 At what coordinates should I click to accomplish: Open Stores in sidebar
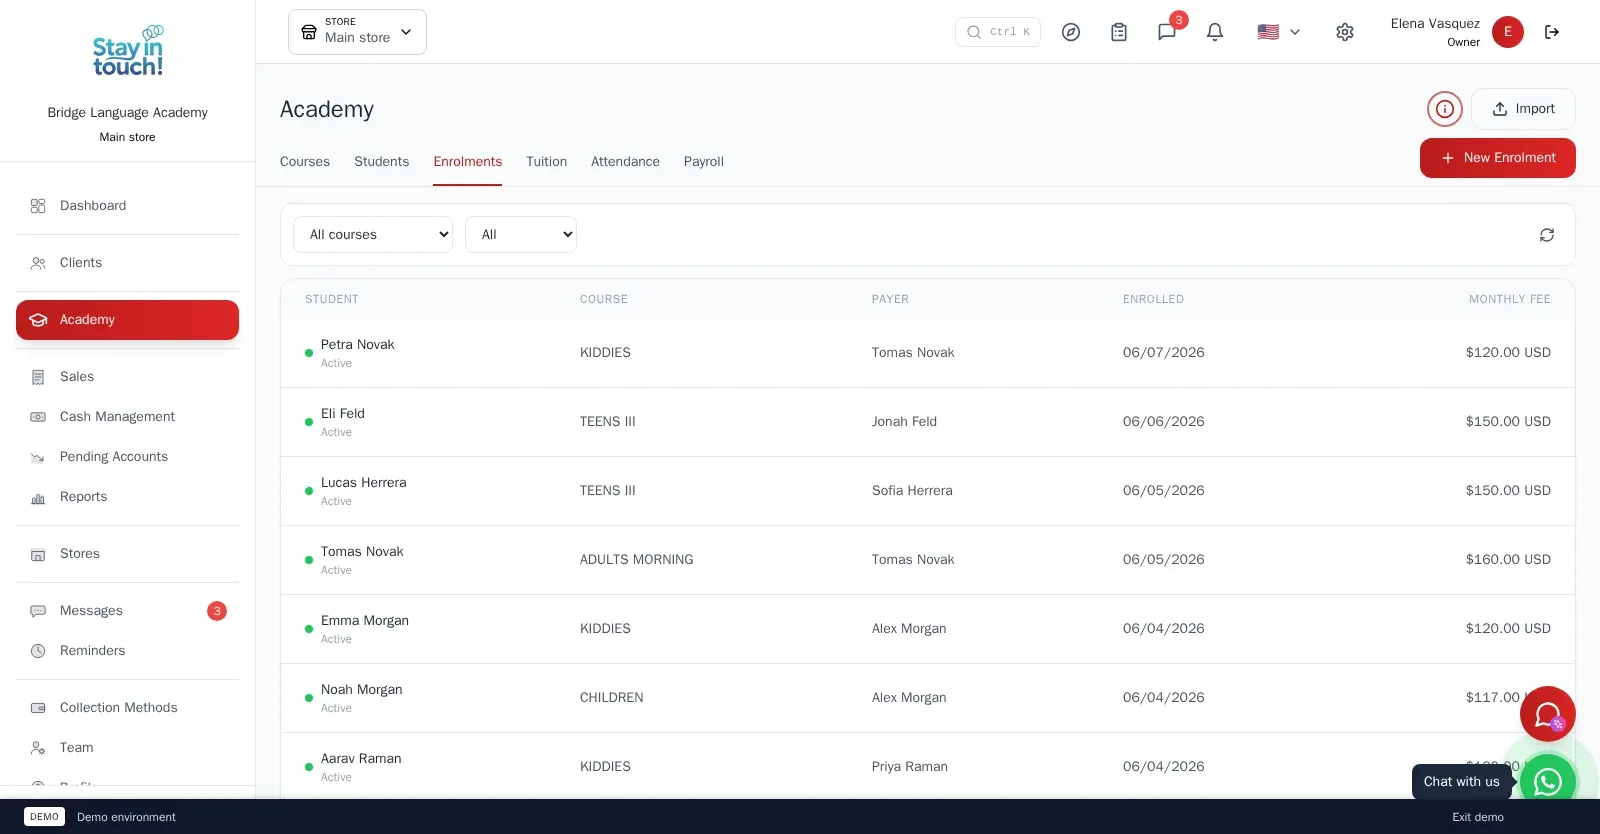tap(128, 554)
